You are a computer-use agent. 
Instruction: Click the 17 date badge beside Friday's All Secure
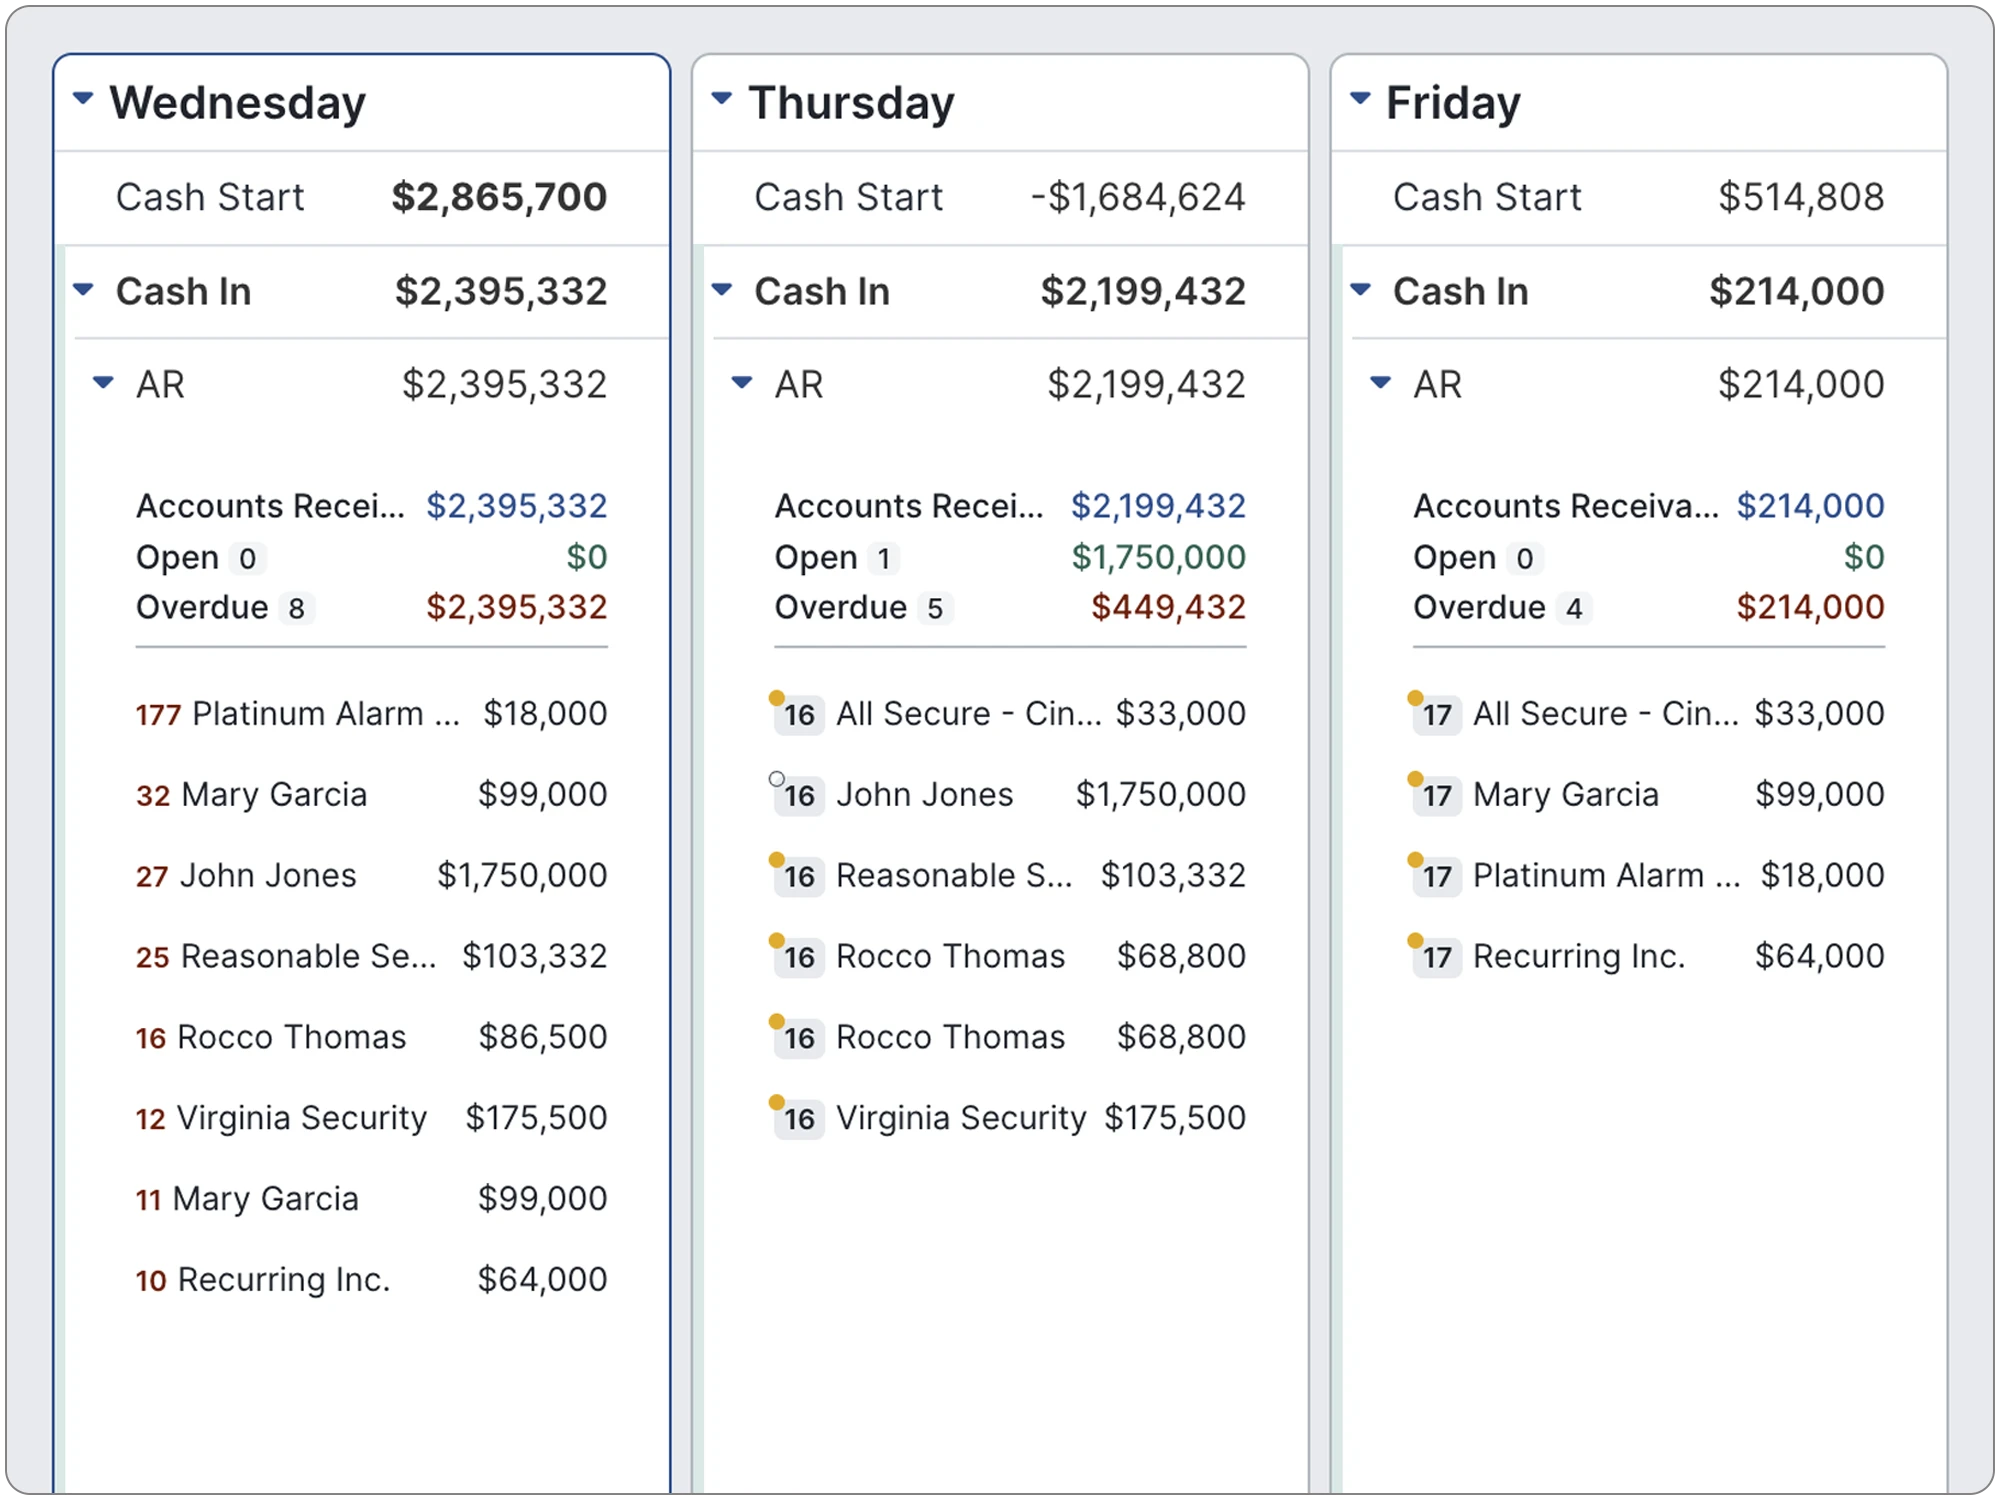pyautogui.click(x=1437, y=714)
